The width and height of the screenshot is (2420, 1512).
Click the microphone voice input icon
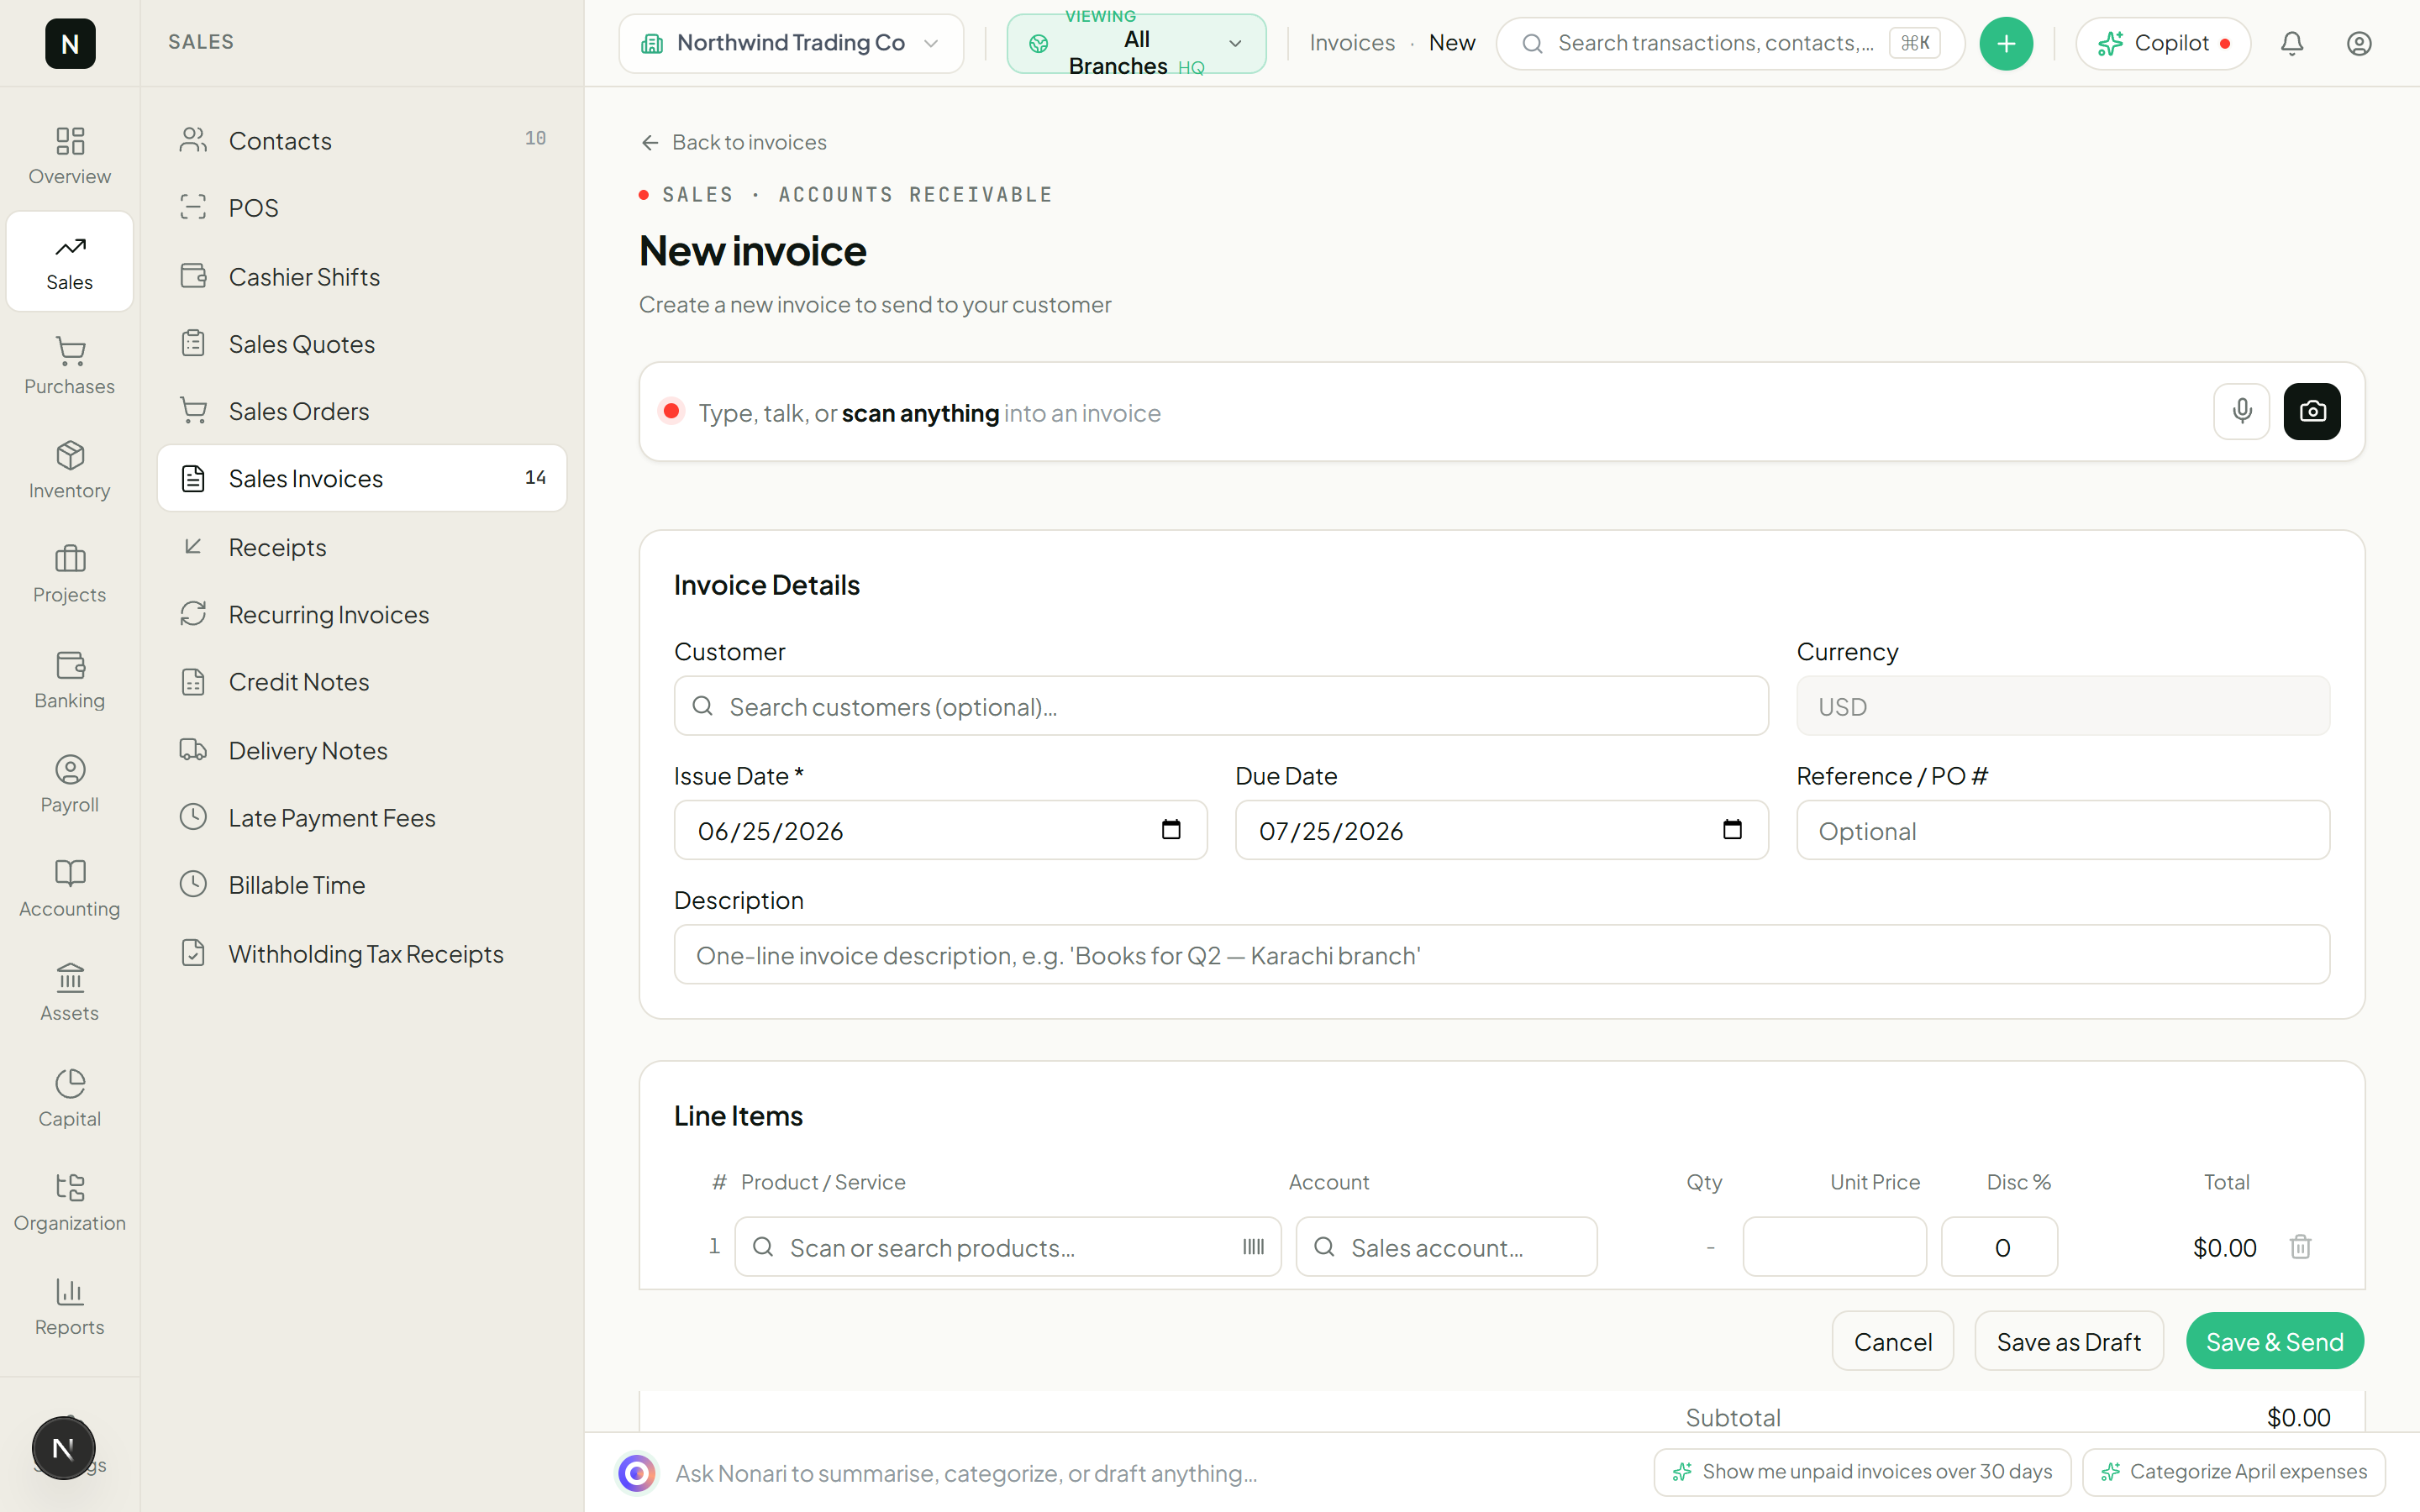2241,411
